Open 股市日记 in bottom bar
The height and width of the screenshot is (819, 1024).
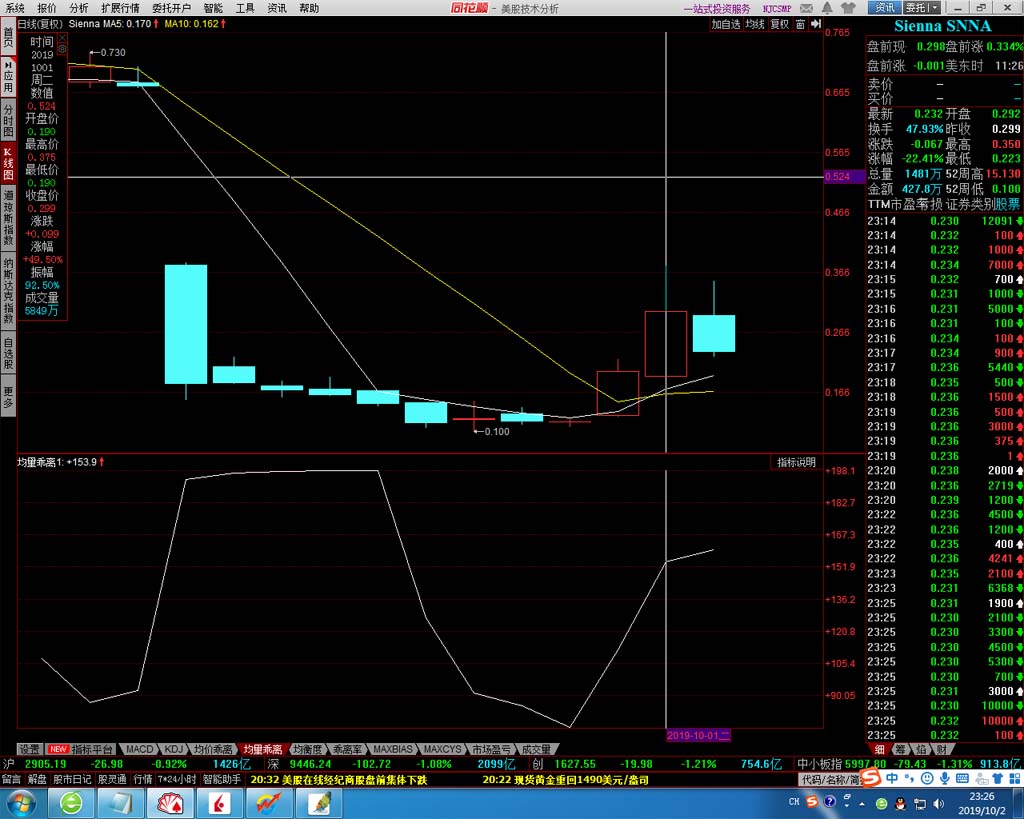pos(72,779)
